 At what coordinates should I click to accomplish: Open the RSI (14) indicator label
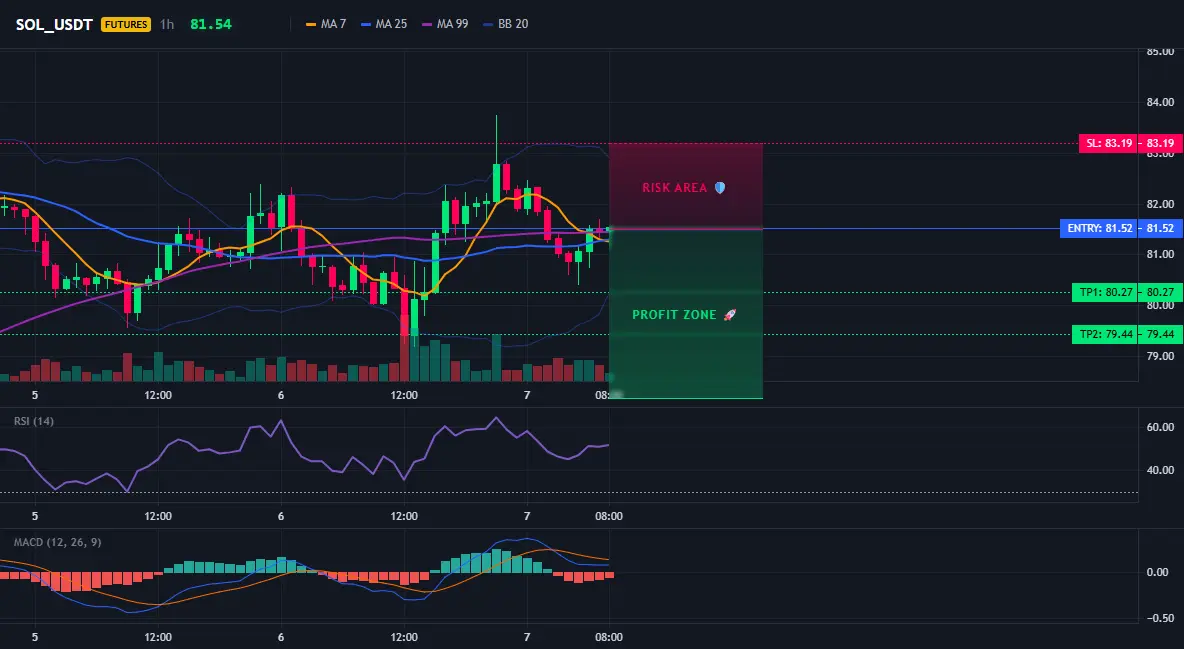(34, 421)
